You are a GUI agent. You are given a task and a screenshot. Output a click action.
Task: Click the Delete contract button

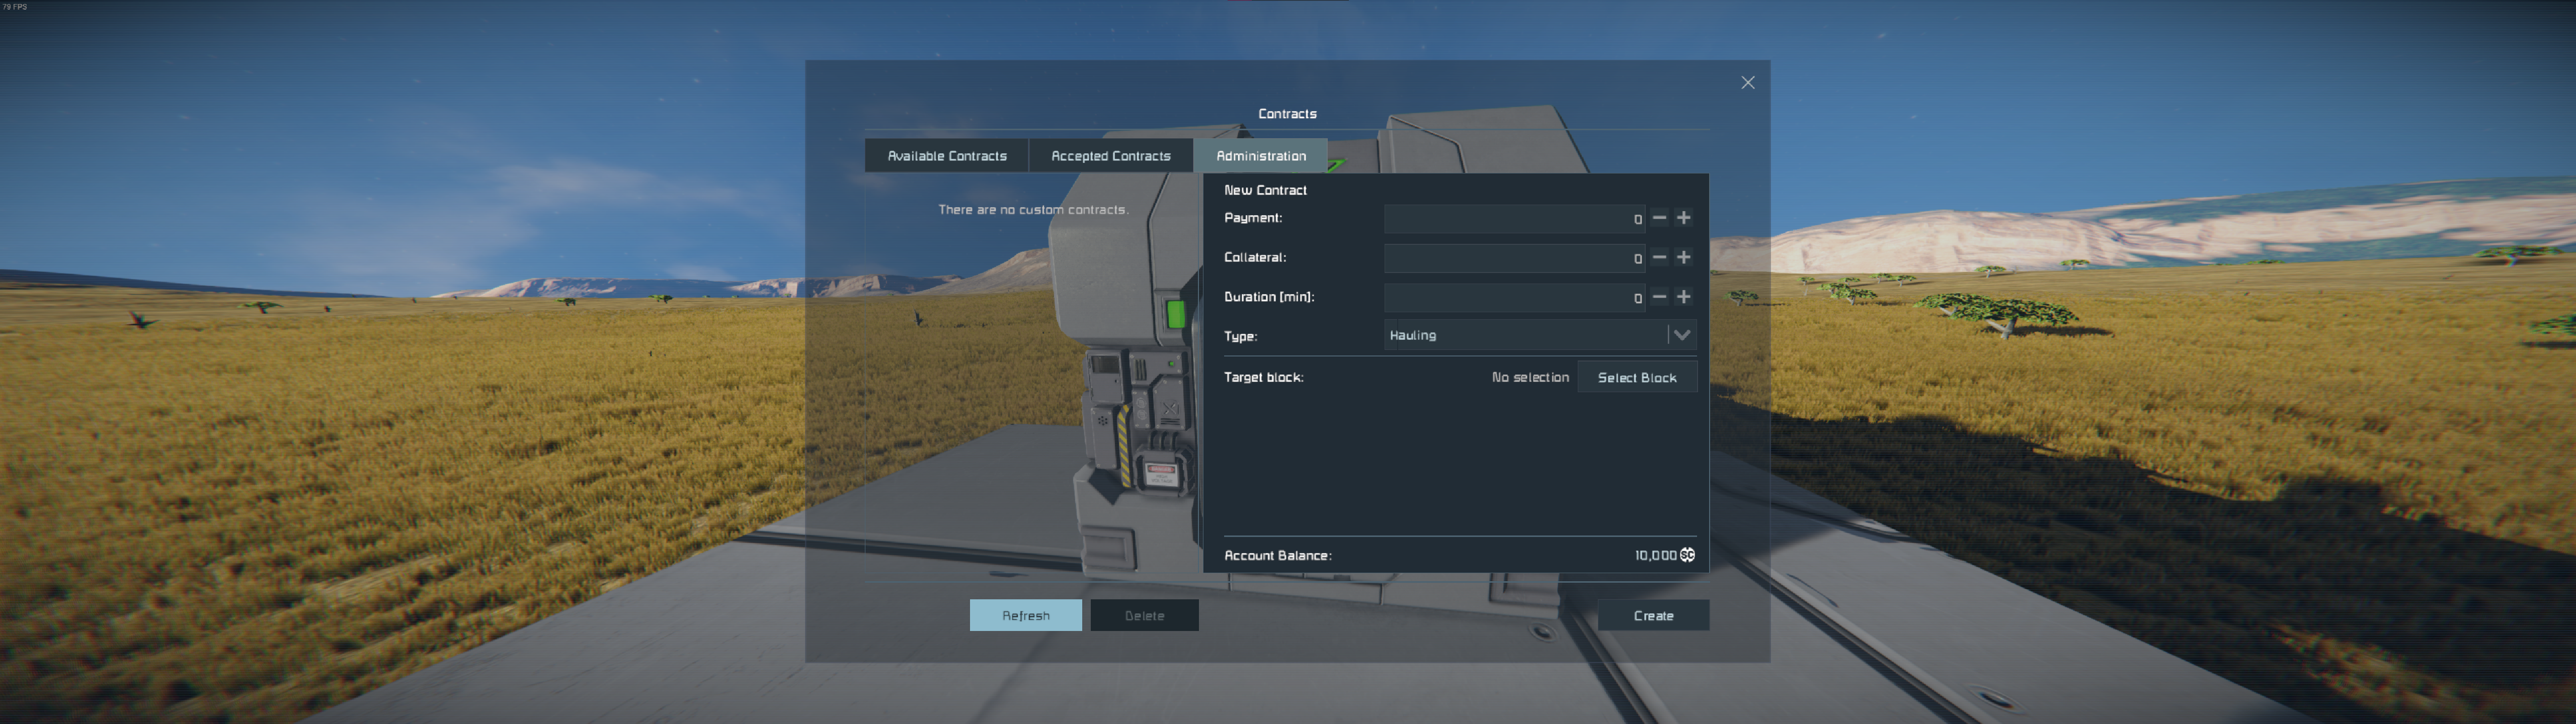1144,616
